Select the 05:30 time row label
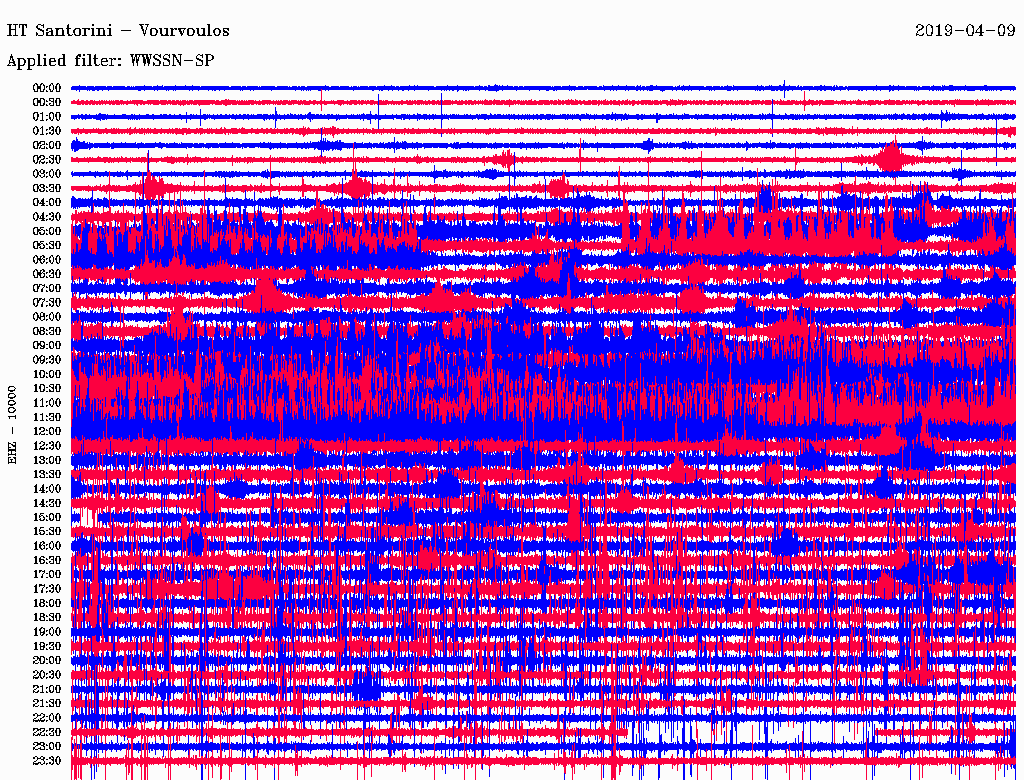1024x780 pixels. point(46,246)
